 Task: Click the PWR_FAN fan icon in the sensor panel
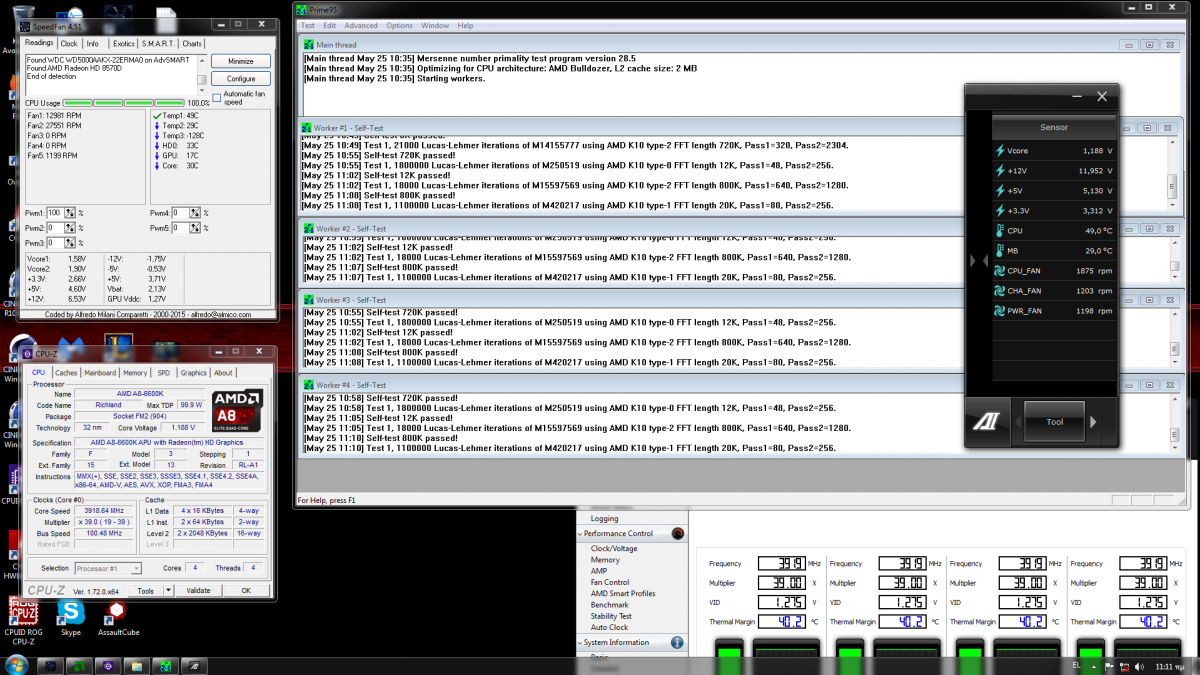point(1000,311)
